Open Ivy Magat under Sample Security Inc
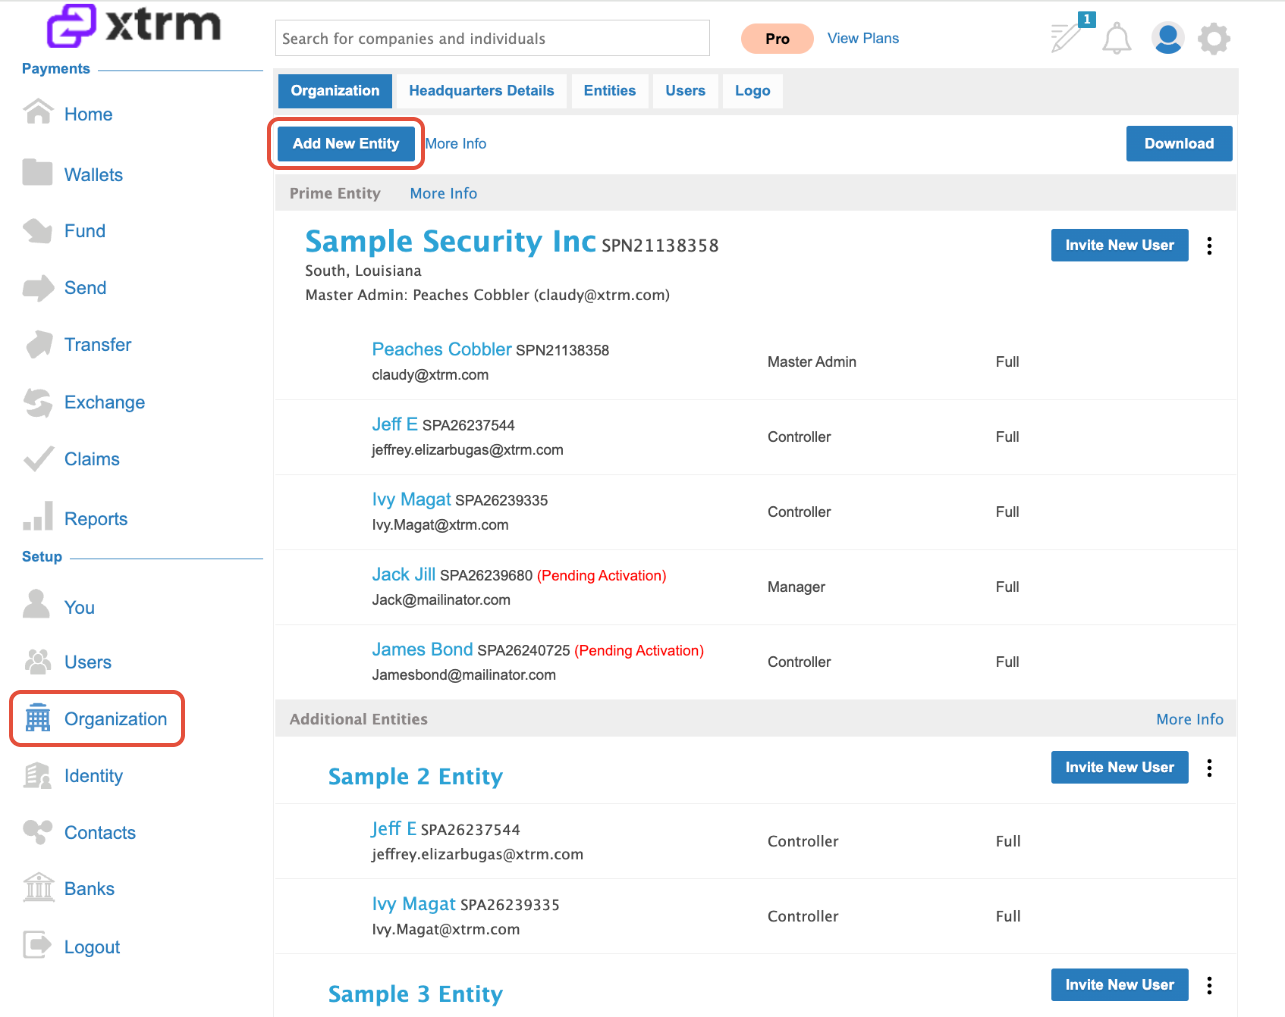 pos(411,499)
